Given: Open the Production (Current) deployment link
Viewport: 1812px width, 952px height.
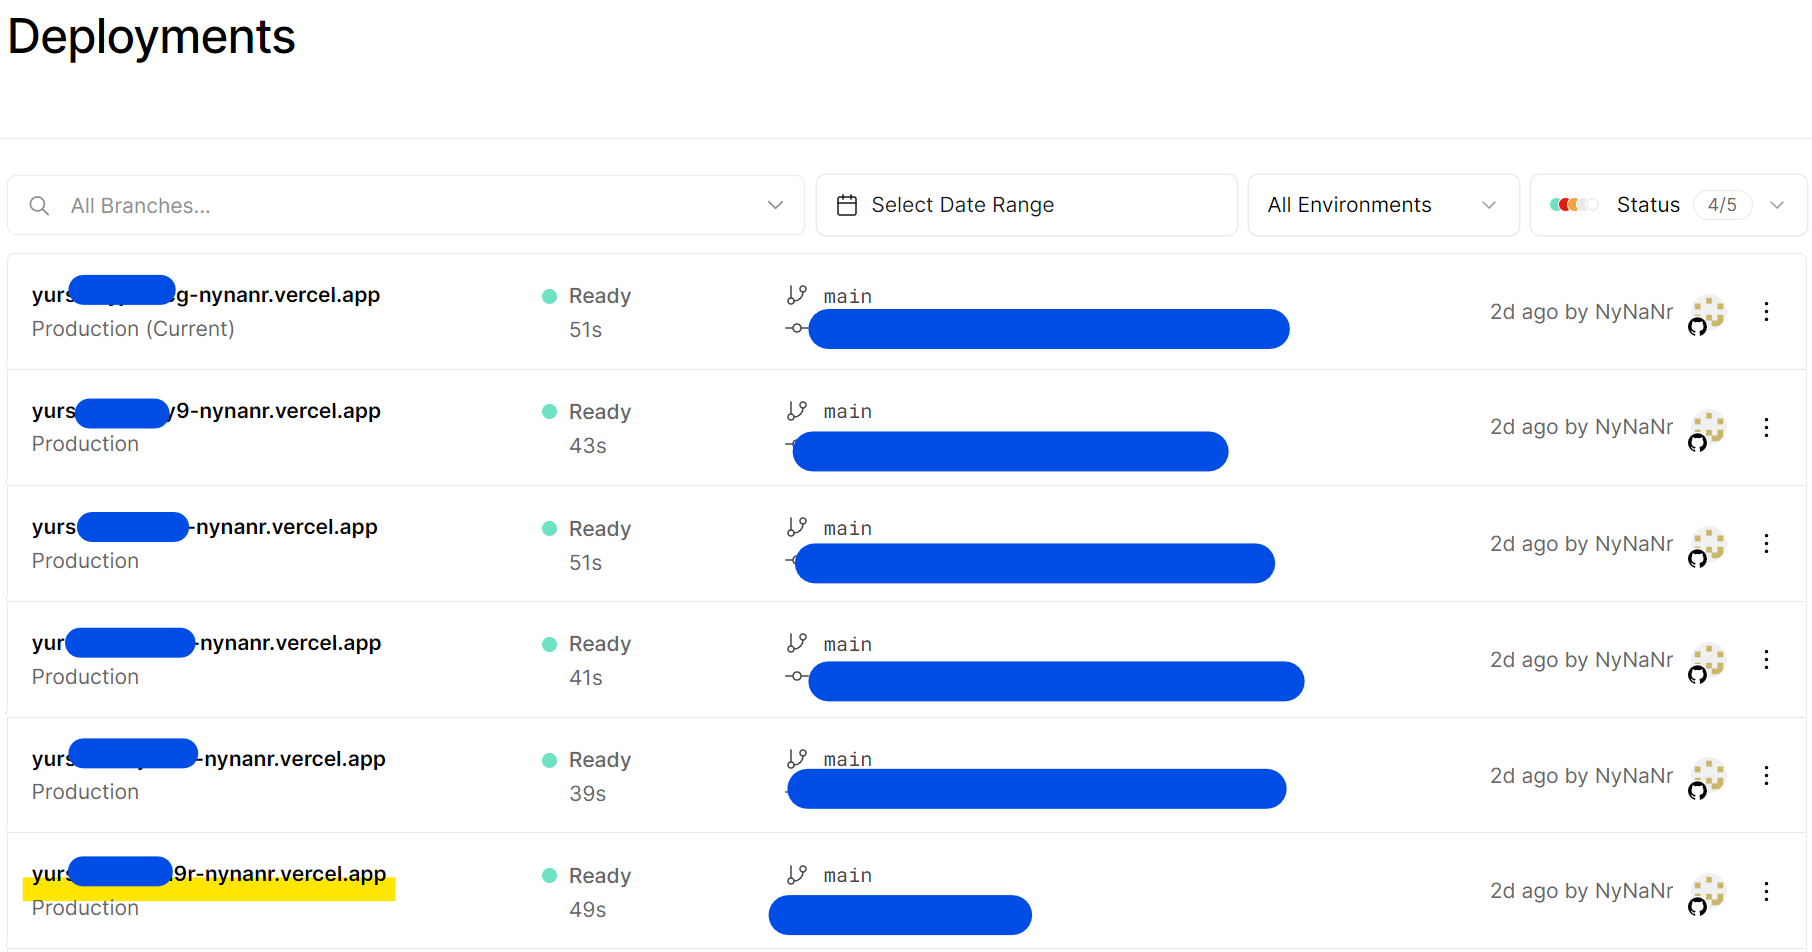Looking at the screenshot, I should click(x=206, y=295).
